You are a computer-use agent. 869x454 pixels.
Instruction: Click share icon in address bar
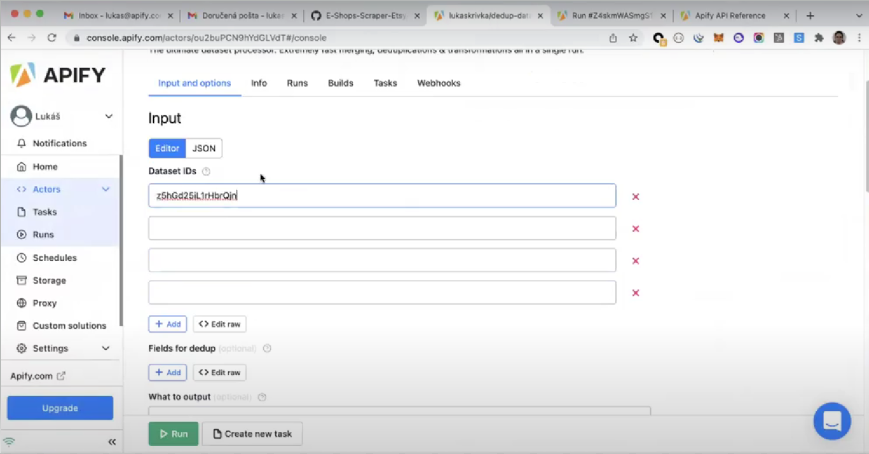tap(612, 38)
